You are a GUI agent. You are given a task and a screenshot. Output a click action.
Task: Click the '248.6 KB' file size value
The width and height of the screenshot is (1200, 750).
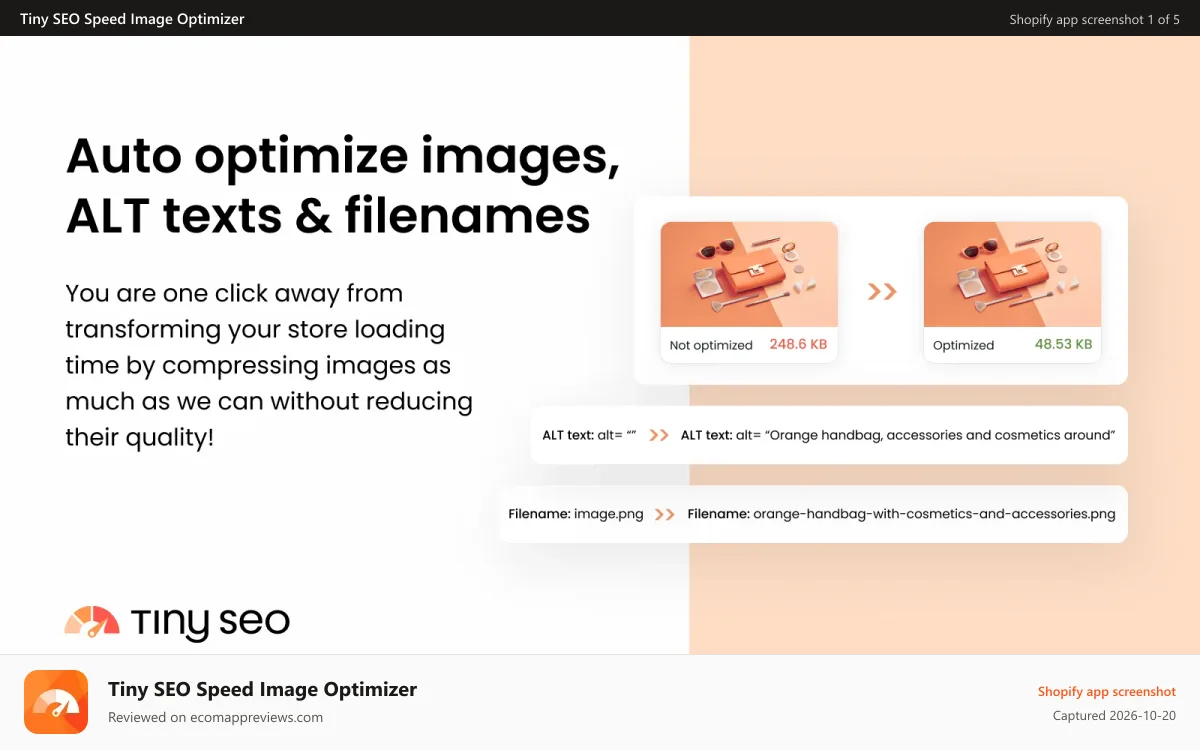coord(798,344)
